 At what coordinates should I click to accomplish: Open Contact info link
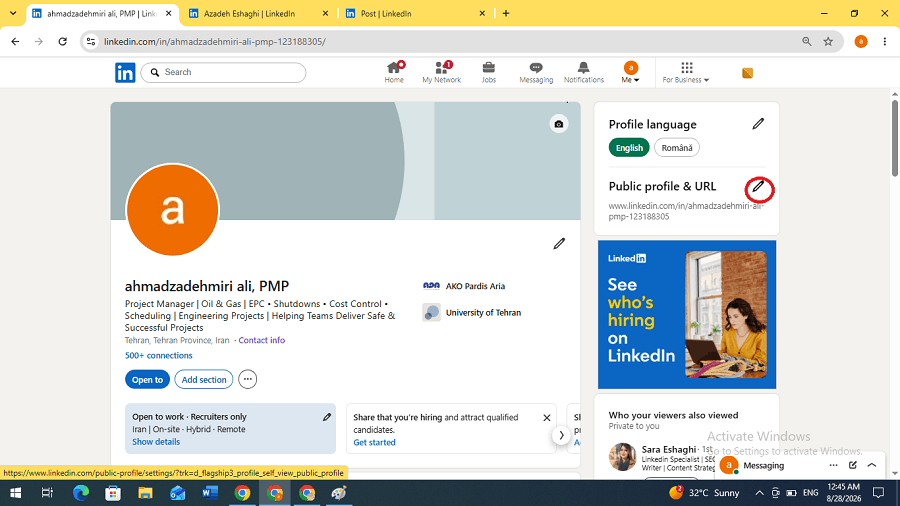[x=262, y=340]
